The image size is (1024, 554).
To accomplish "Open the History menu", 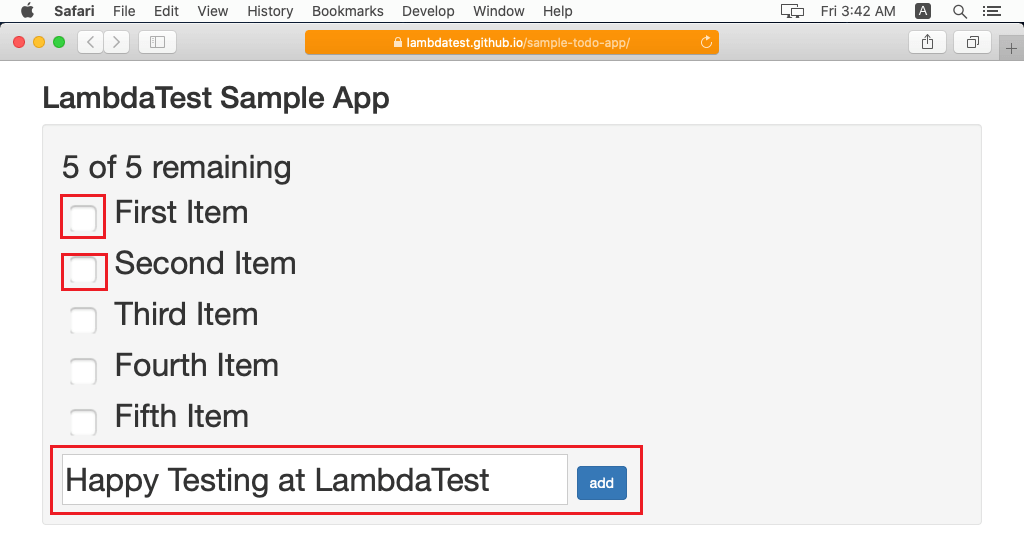I will pos(270,11).
